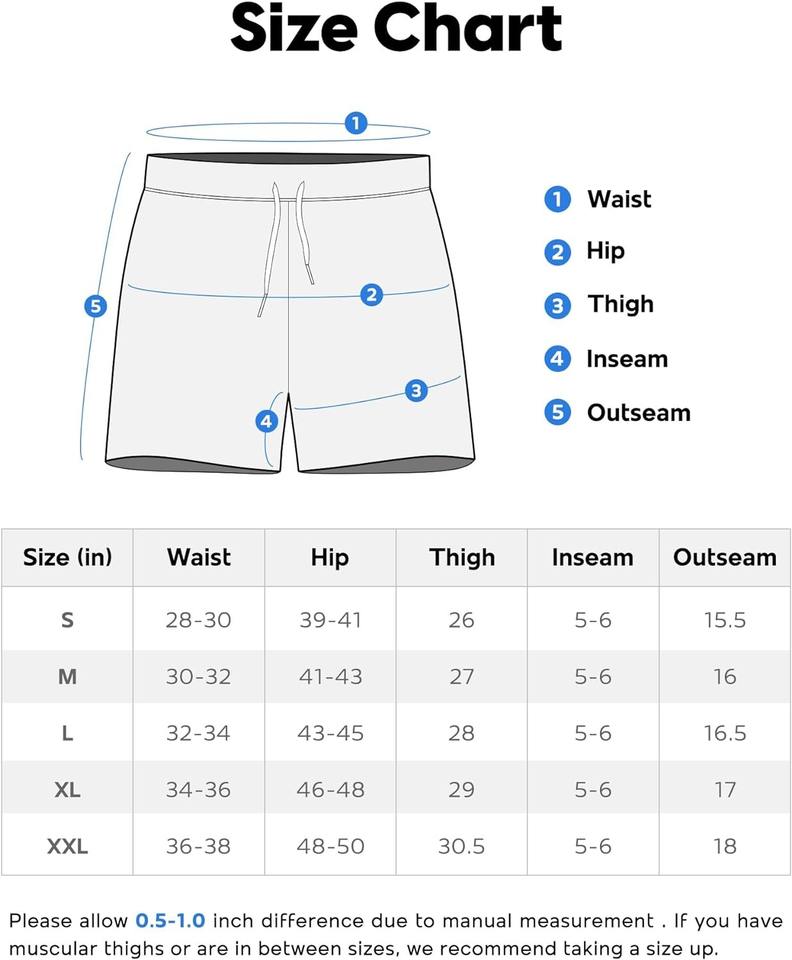Select the blue 3 badge beside the Thigh legend
This screenshot has height=960, width=792.
tap(557, 306)
